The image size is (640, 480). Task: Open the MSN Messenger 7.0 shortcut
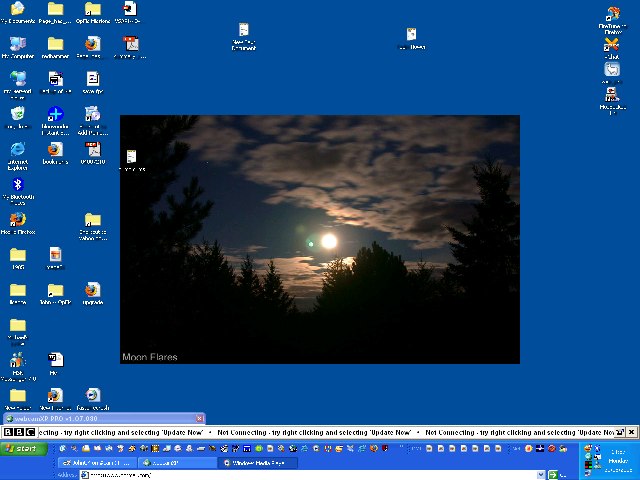click(x=18, y=367)
